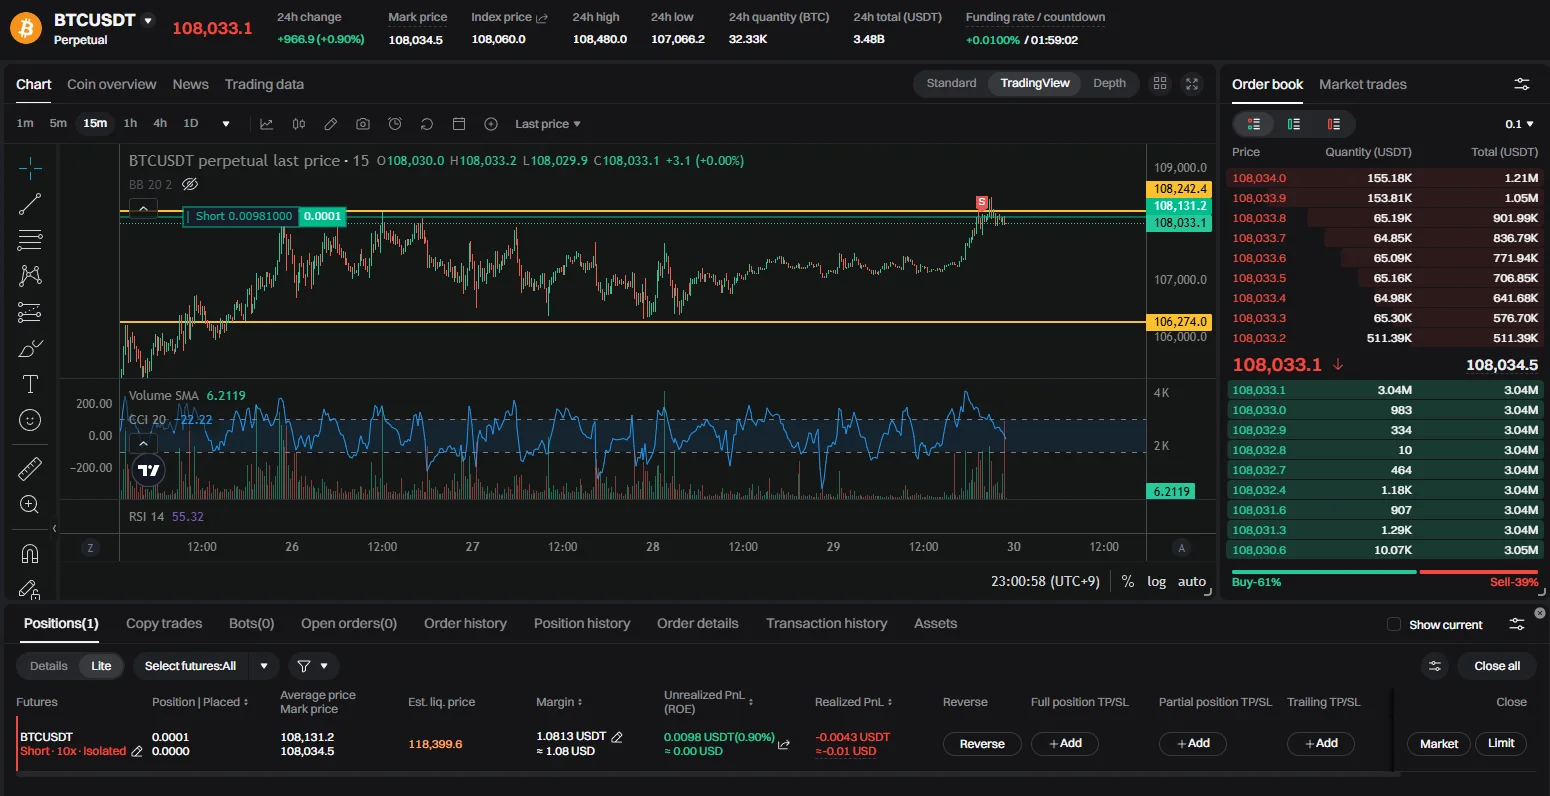This screenshot has height=796, width=1550.
Task: Open the emoji sticker tool
Action: coord(30,420)
